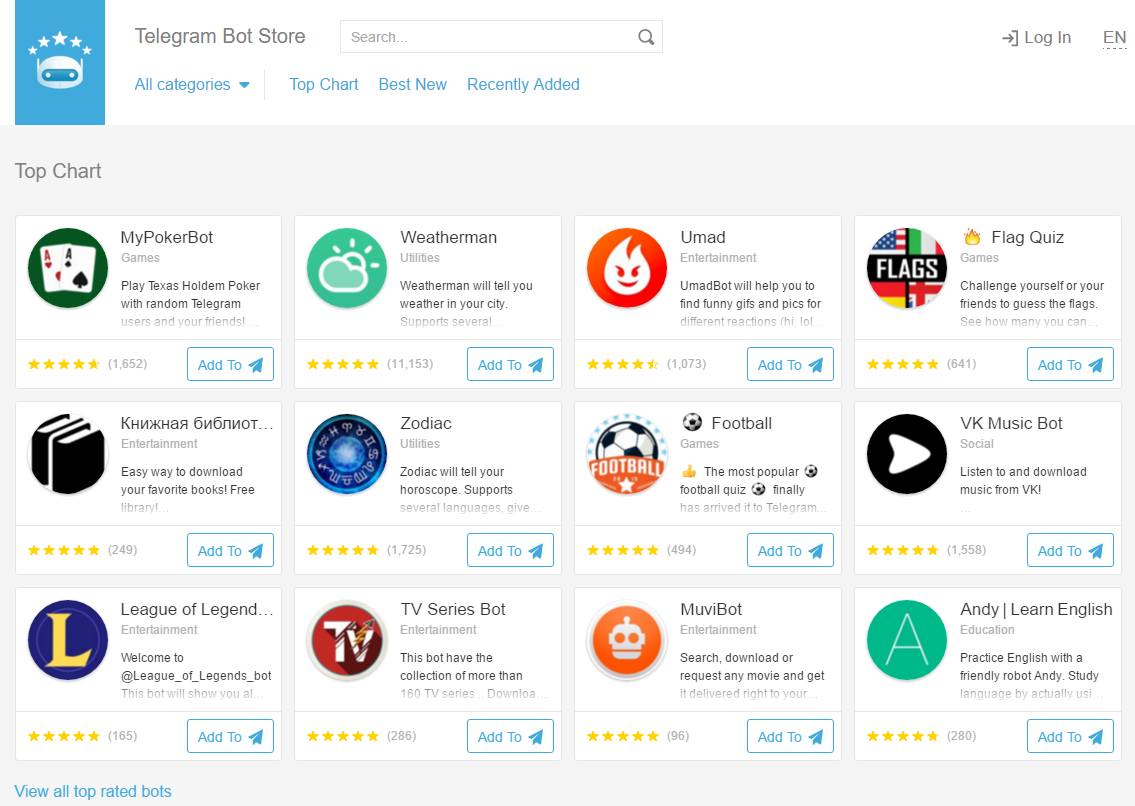Open the VK Music Bot play icon
The width and height of the screenshot is (1135, 806).
[x=907, y=454]
